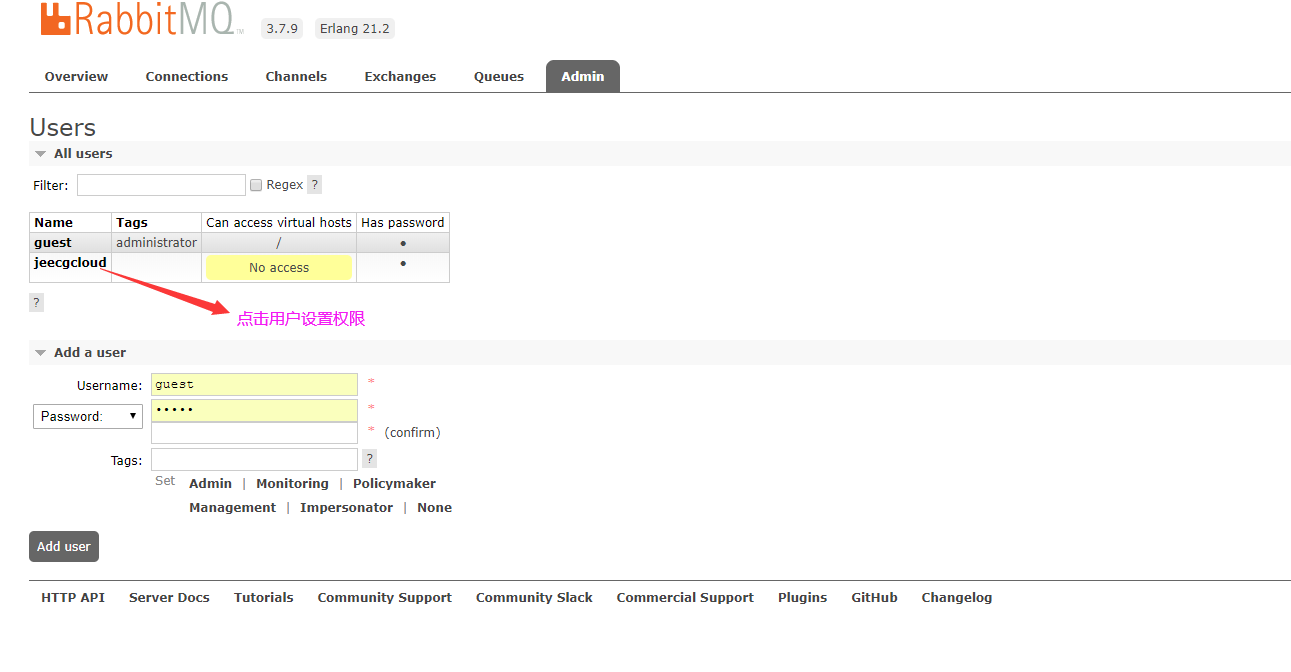
Task: Click the Add user button
Action: coord(64,547)
